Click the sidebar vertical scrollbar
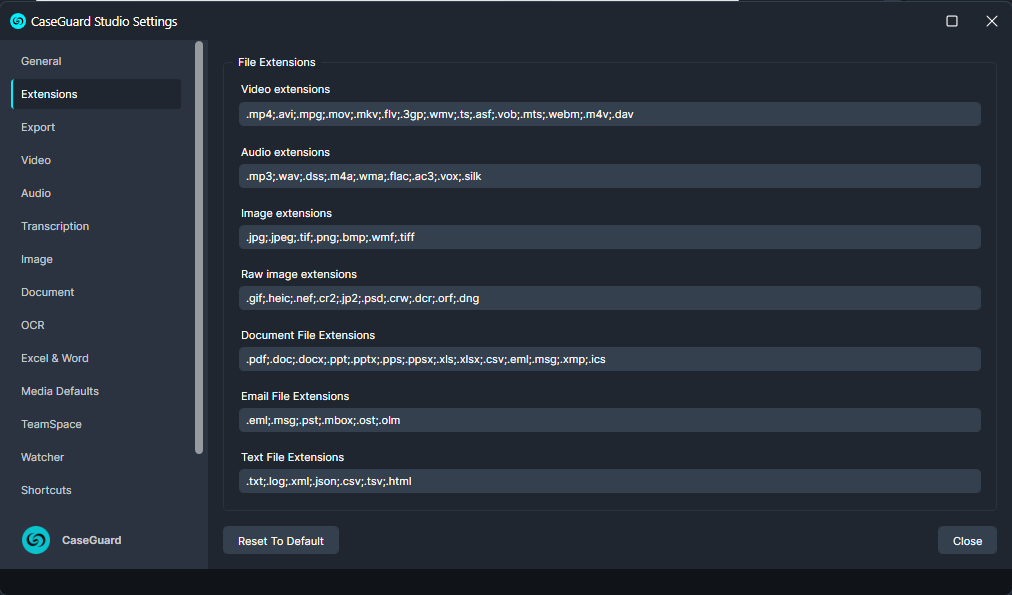This screenshot has width=1012, height=595. click(199, 250)
